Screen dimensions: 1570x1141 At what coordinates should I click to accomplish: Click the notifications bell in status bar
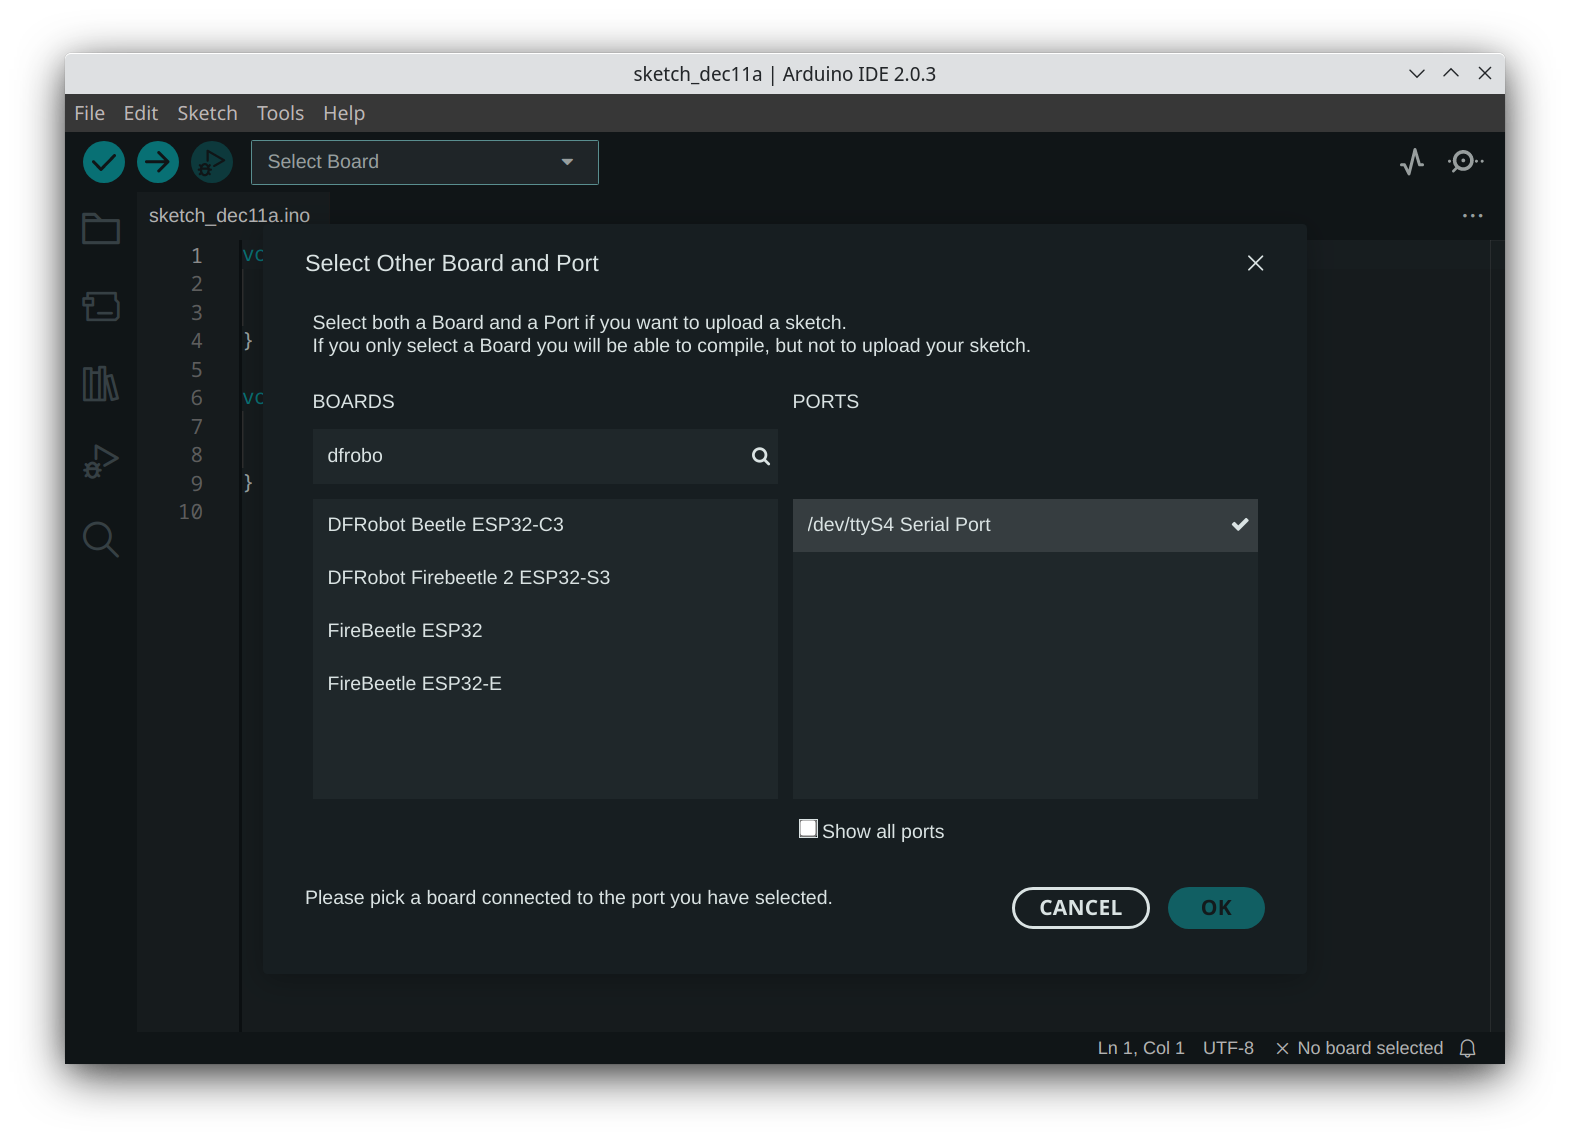click(1468, 1048)
